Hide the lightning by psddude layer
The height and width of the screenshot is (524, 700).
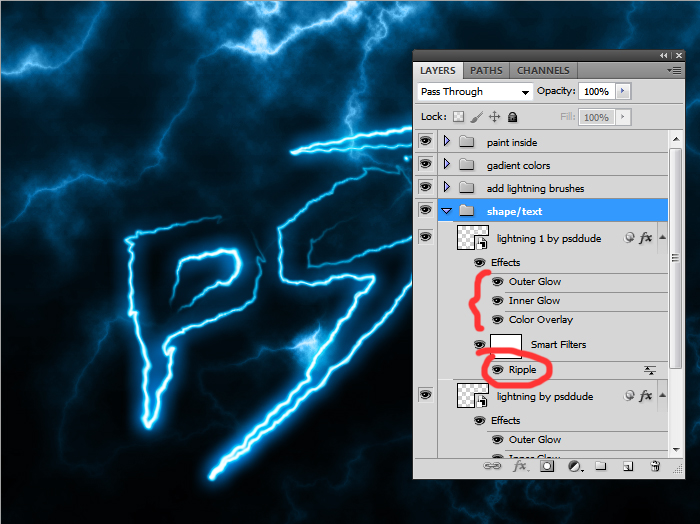[x=425, y=395]
